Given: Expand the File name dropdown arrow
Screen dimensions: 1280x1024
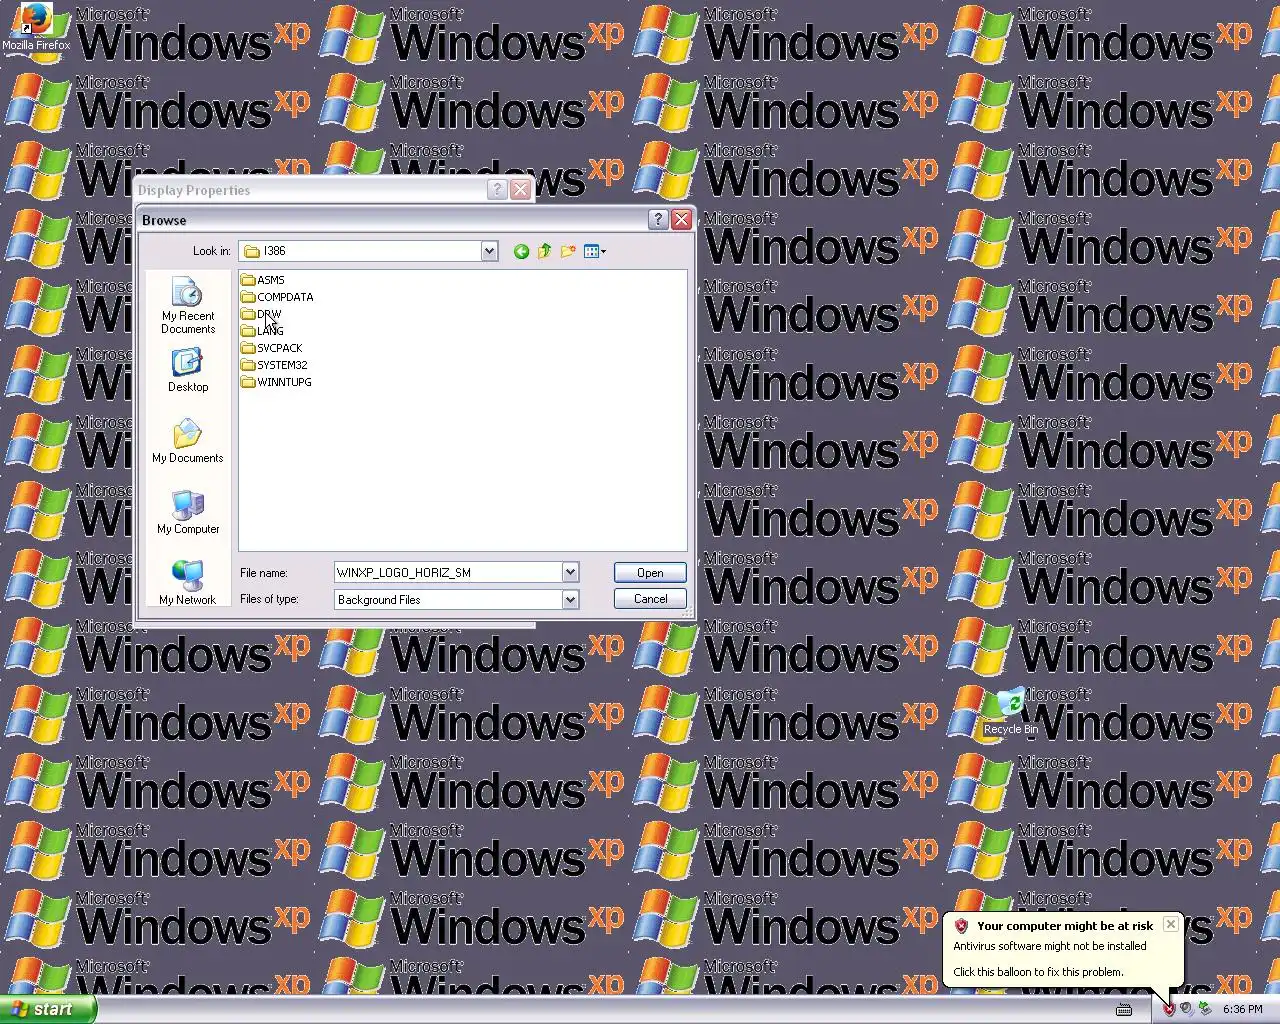Looking at the screenshot, I should pyautogui.click(x=570, y=572).
